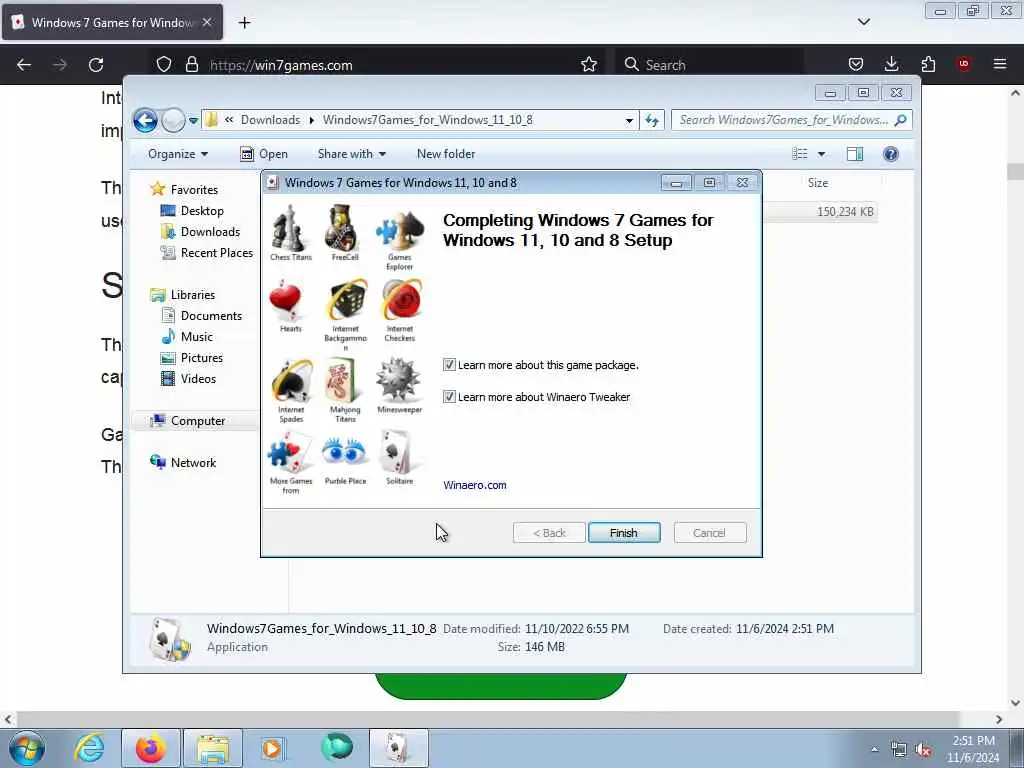
Task: Click Downloads in the address breadcrumb
Action: click(x=270, y=120)
